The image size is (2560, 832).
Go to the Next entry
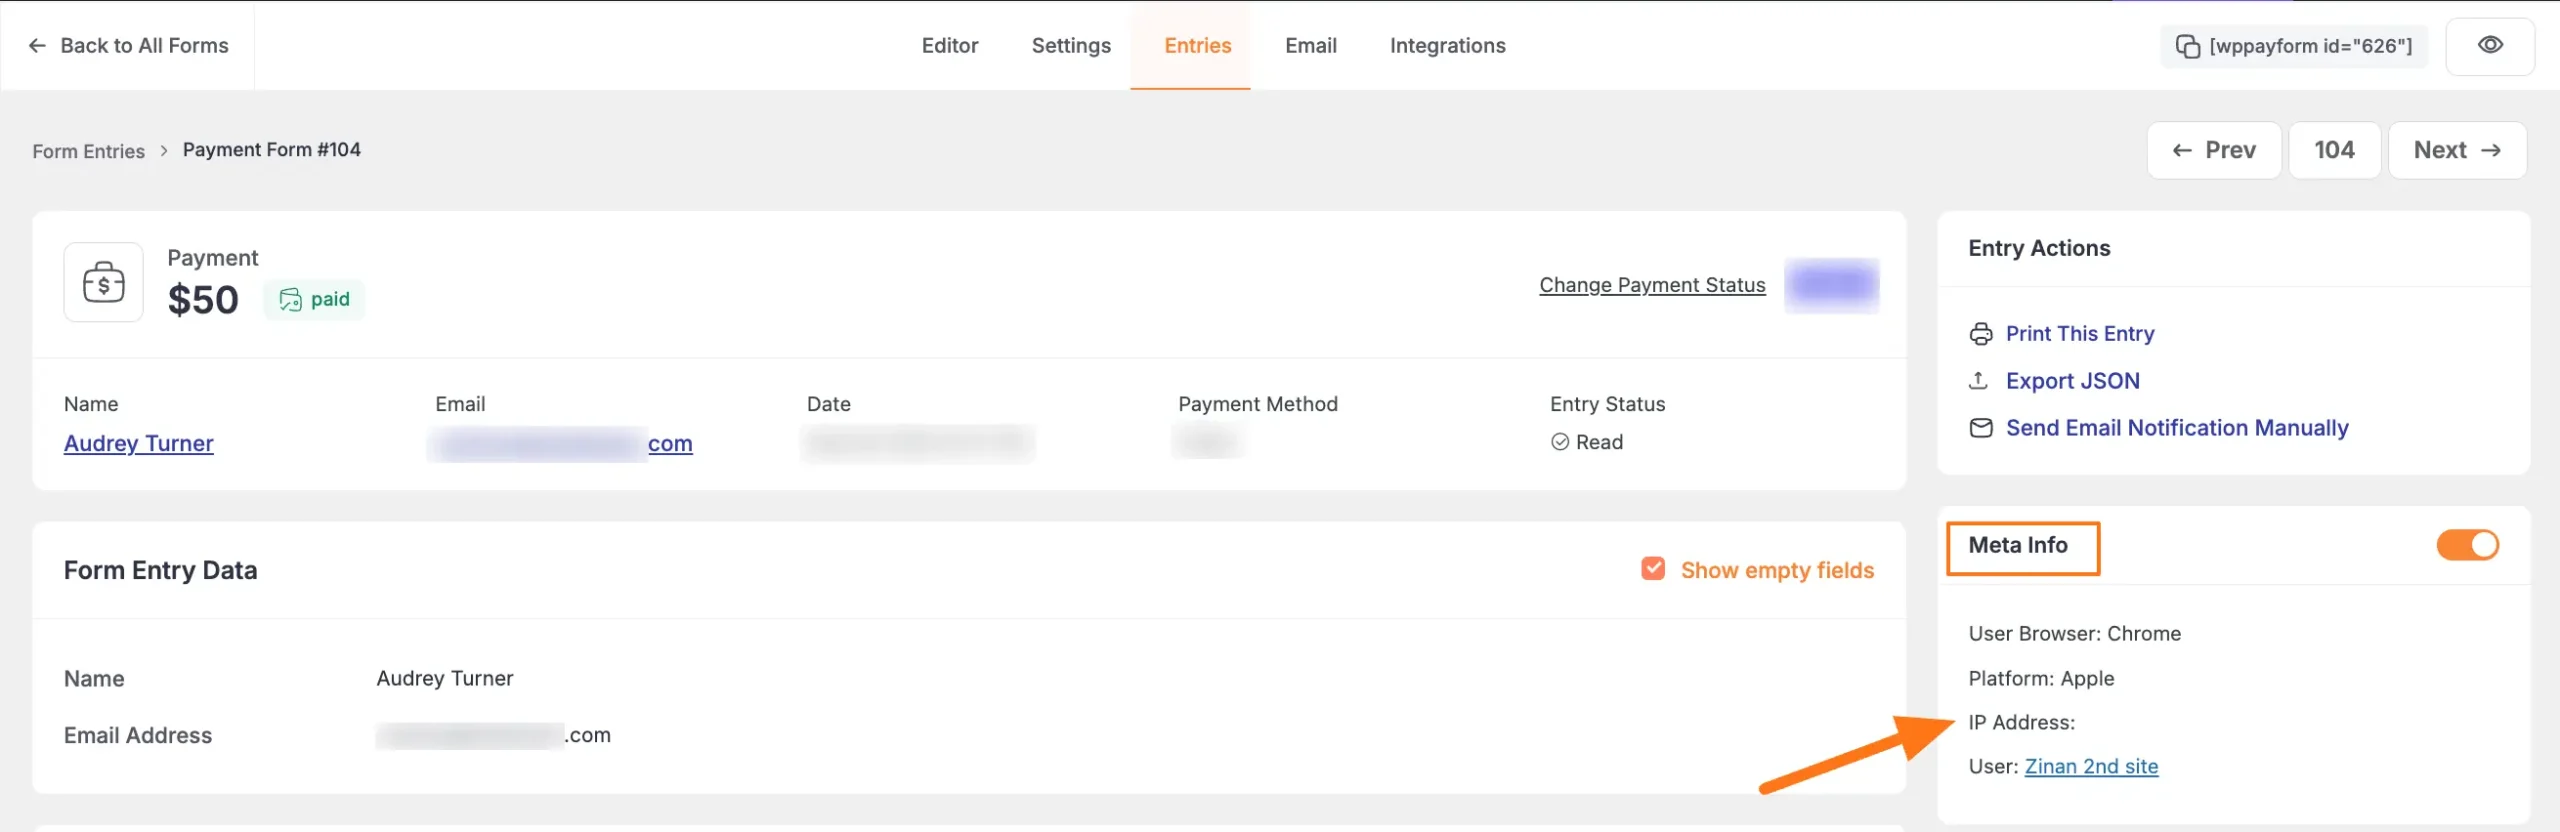(2456, 150)
